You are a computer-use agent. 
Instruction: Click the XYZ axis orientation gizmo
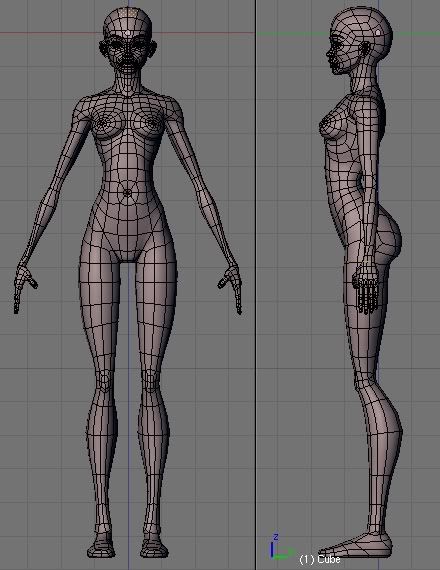point(281,547)
